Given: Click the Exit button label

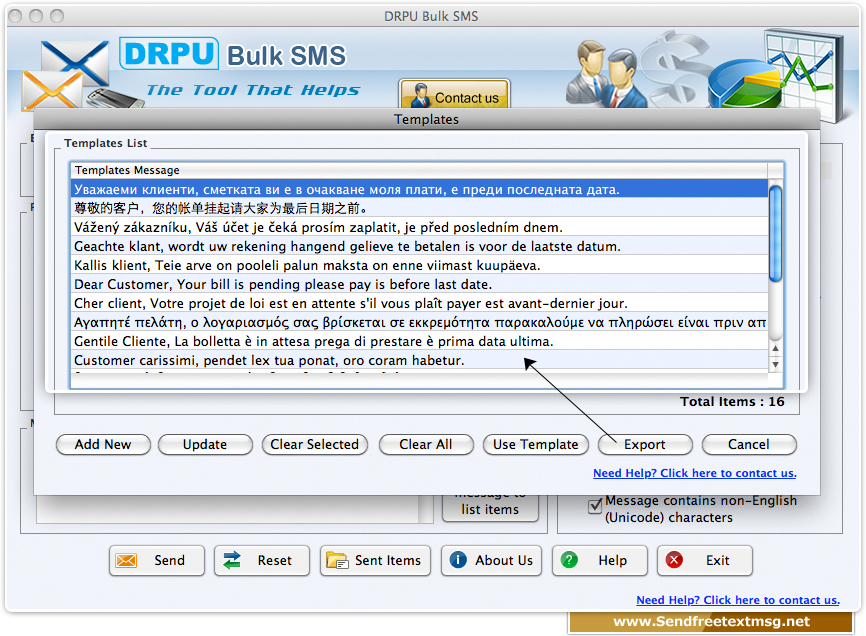Looking at the screenshot, I should tap(717, 560).
